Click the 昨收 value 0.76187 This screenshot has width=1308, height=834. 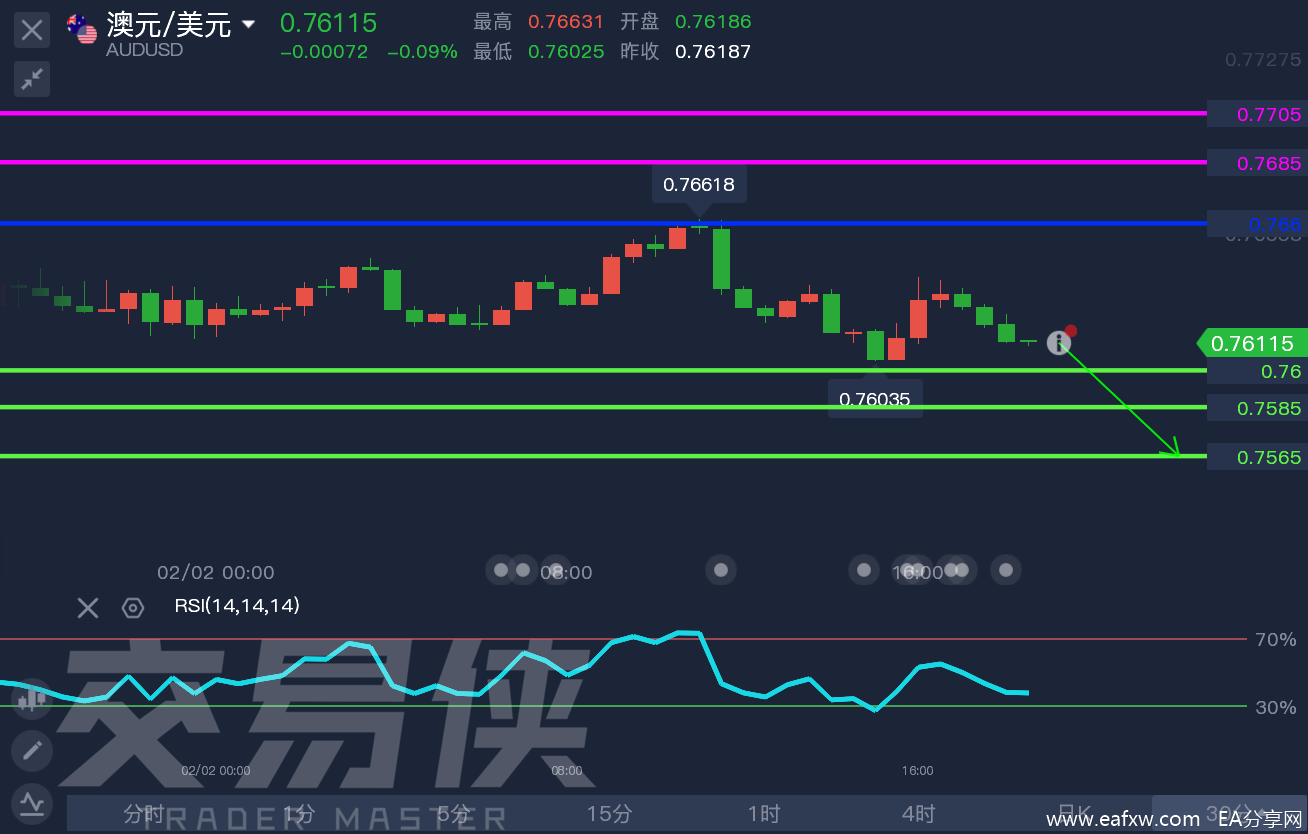713,52
